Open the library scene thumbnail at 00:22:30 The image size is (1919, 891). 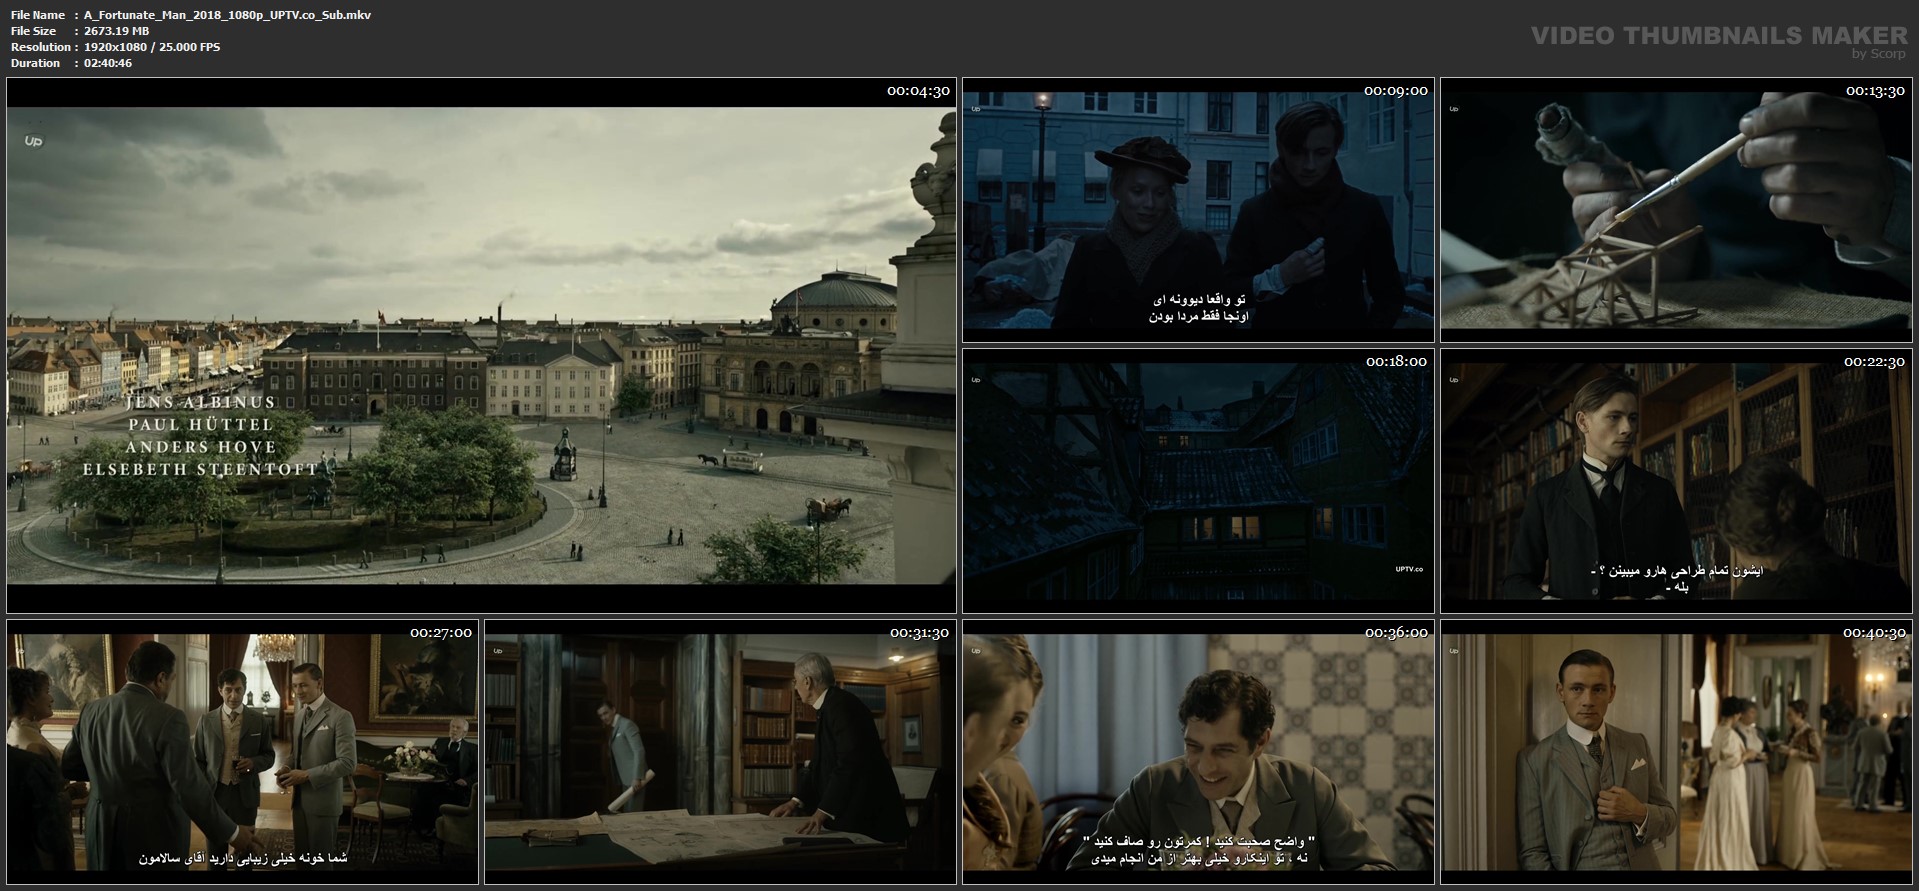[1676, 480]
